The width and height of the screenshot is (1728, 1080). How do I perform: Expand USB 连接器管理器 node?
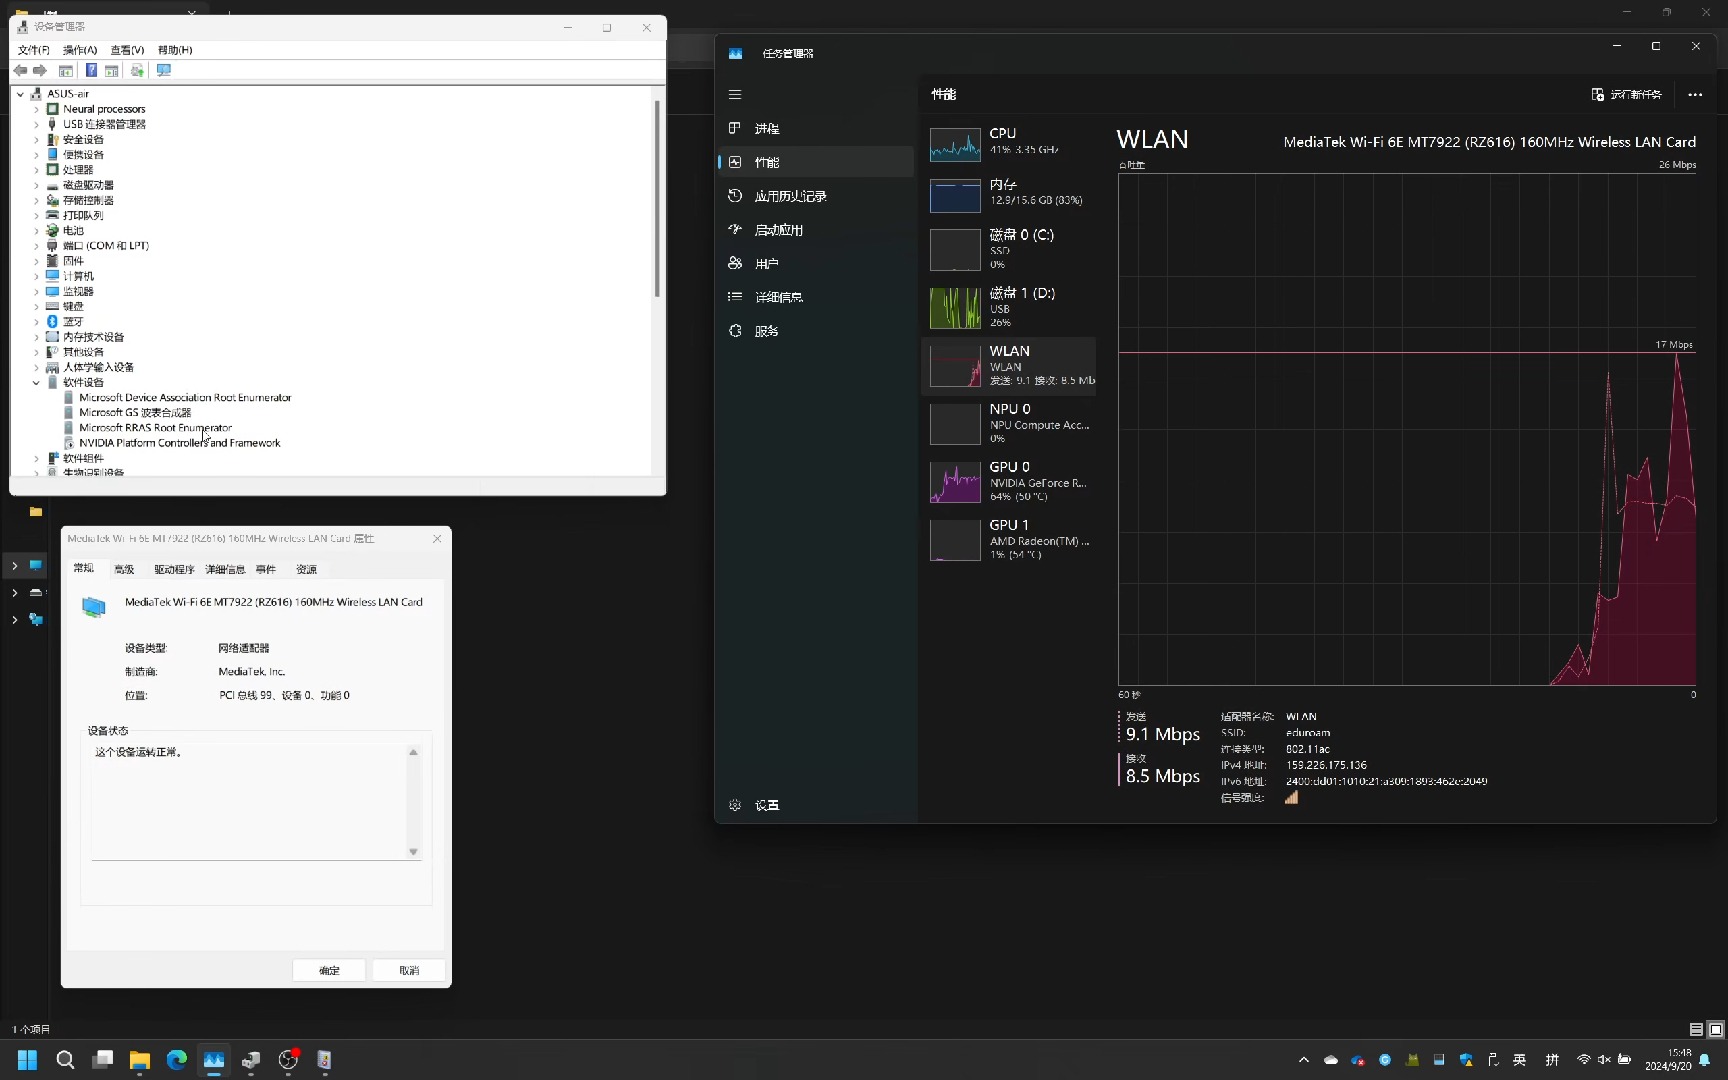point(37,124)
